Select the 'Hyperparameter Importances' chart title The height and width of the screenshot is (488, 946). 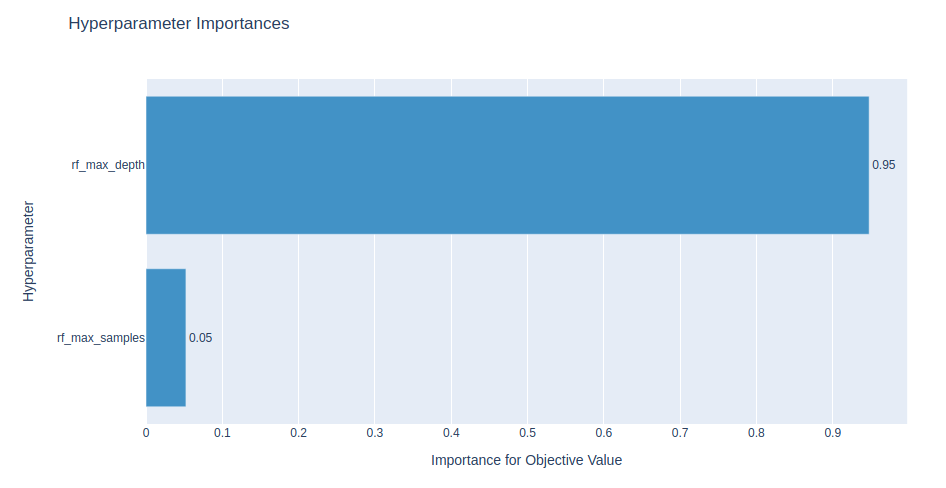coord(179,23)
